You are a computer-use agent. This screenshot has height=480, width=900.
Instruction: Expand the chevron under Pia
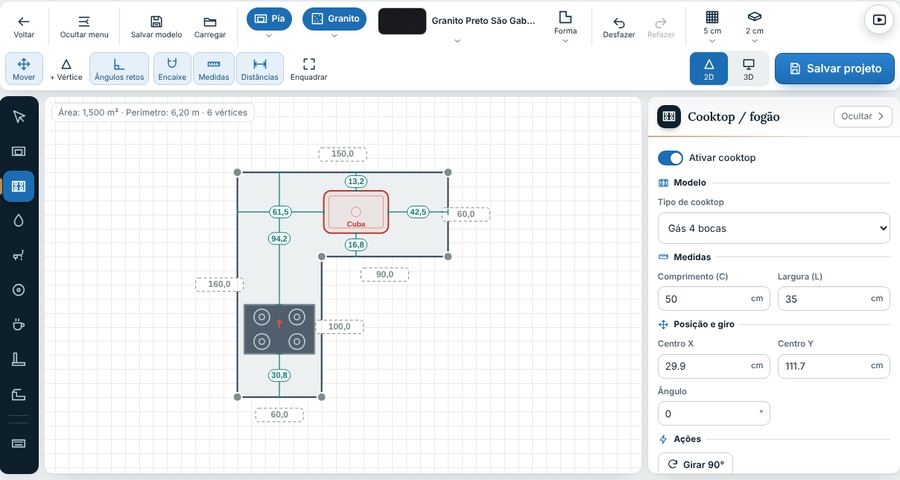tap(269, 36)
